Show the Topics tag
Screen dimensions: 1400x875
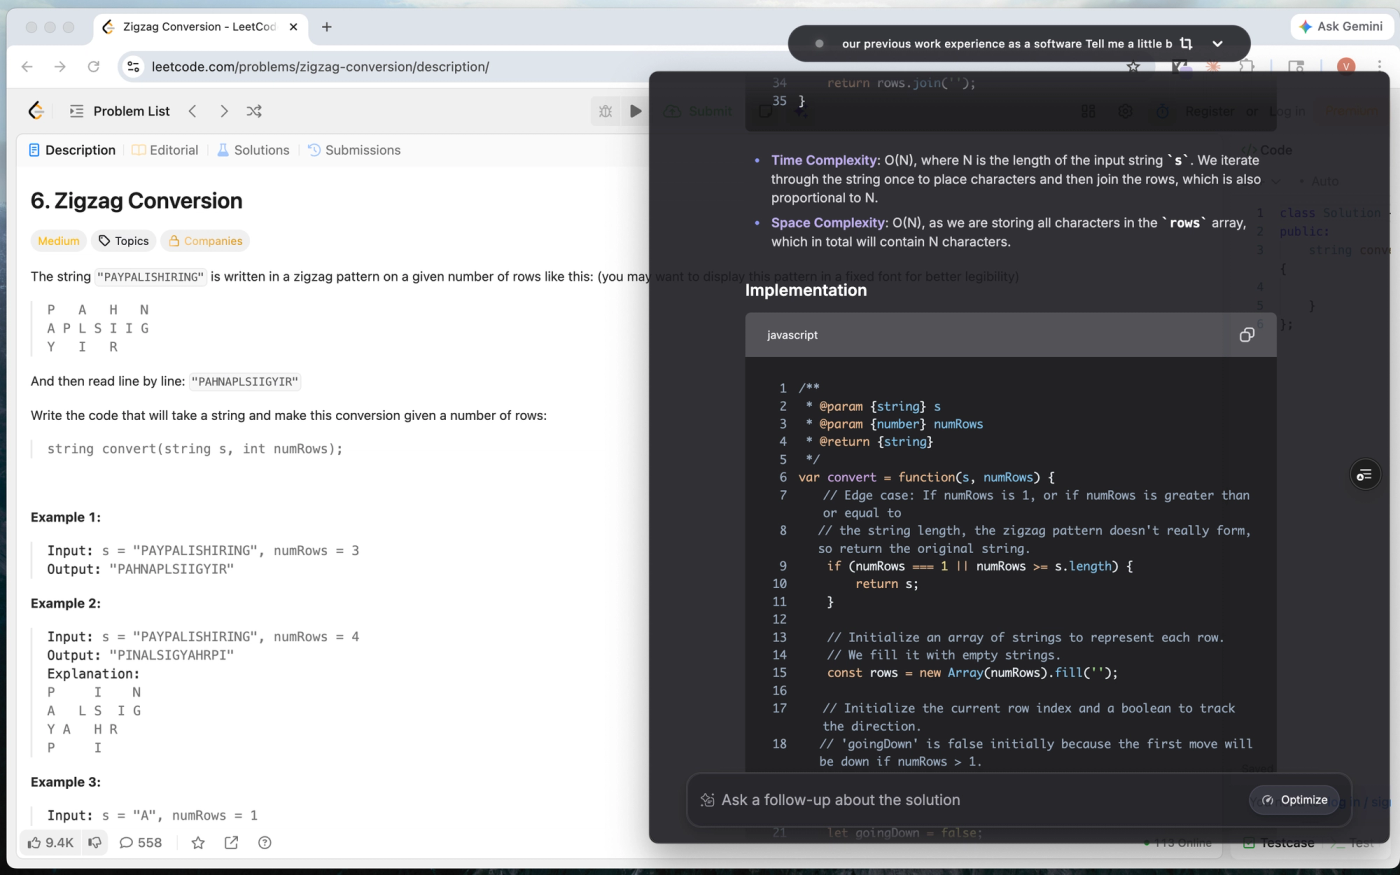123,241
